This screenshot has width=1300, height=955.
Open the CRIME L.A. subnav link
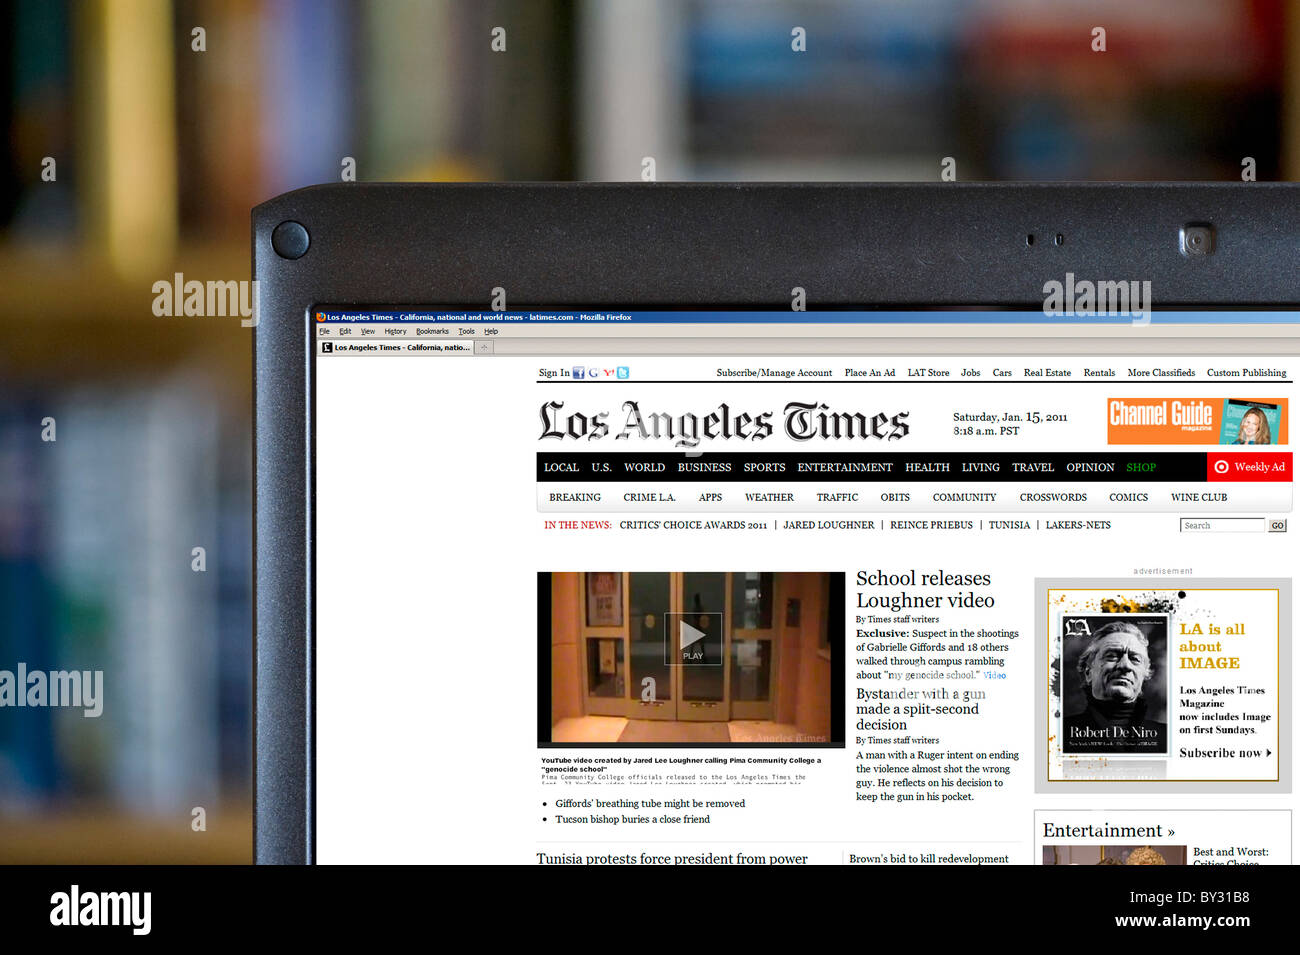pyautogui.click(x=649, y=497)
